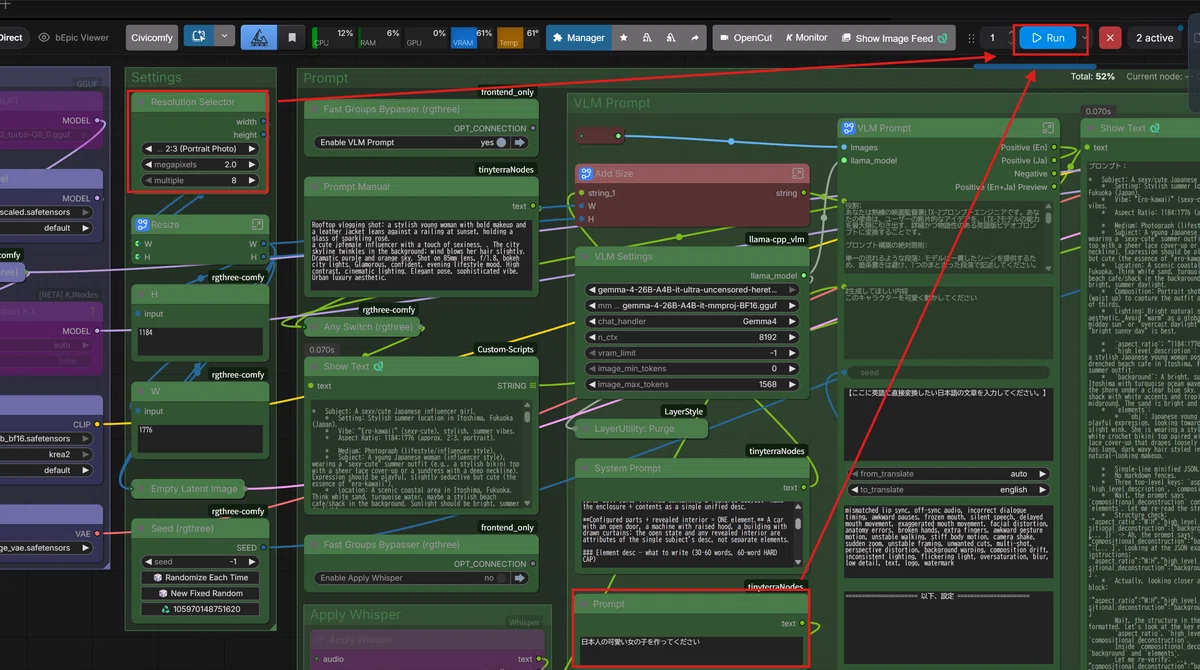Click left arrow on 2:3 (Portrait Photo) selector
Viewport: 1200px width, 670px height.
tap(148, 148)
